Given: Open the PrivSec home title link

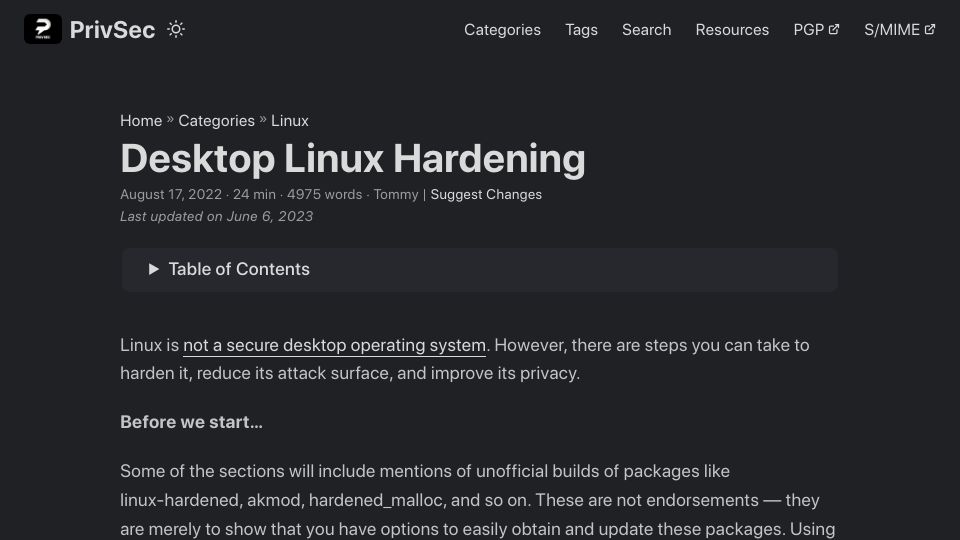Looking at the screenshot, I should tap(112, 30).
